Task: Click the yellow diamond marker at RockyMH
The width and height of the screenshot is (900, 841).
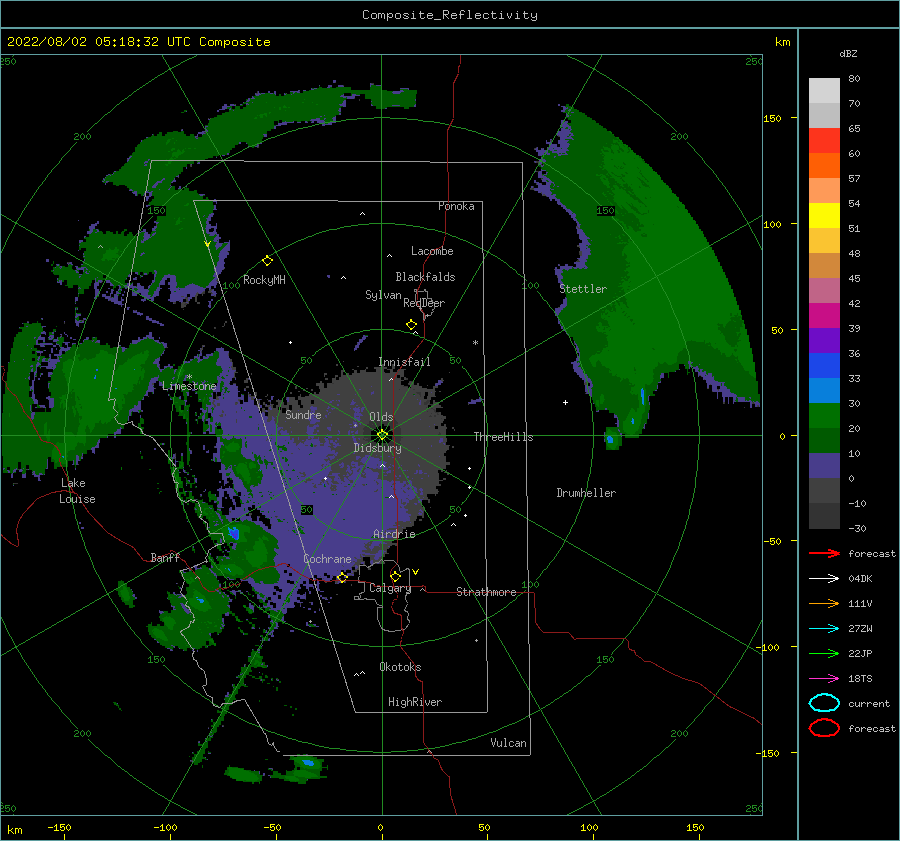Action: (267, 261)
